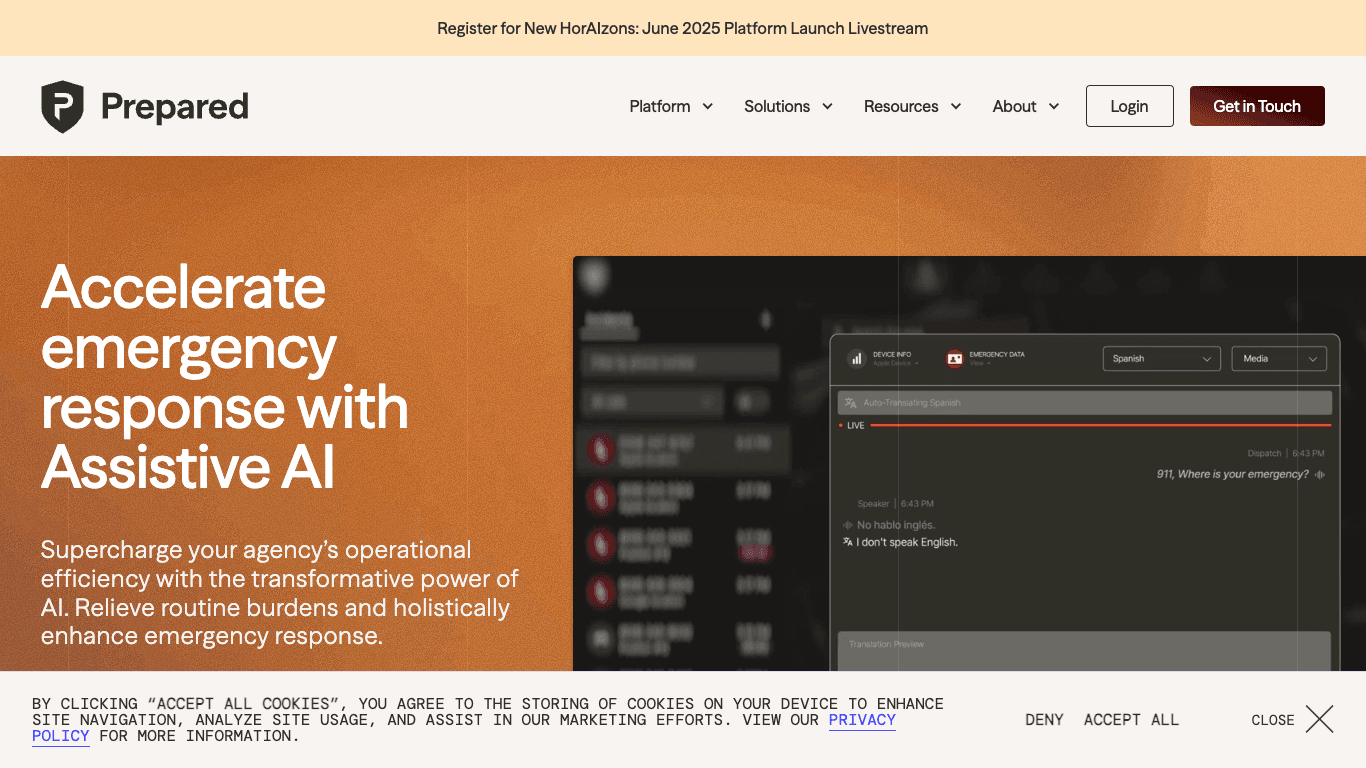Click the 'Supercharge your agency's operational' paragraph

pos(280,593)
